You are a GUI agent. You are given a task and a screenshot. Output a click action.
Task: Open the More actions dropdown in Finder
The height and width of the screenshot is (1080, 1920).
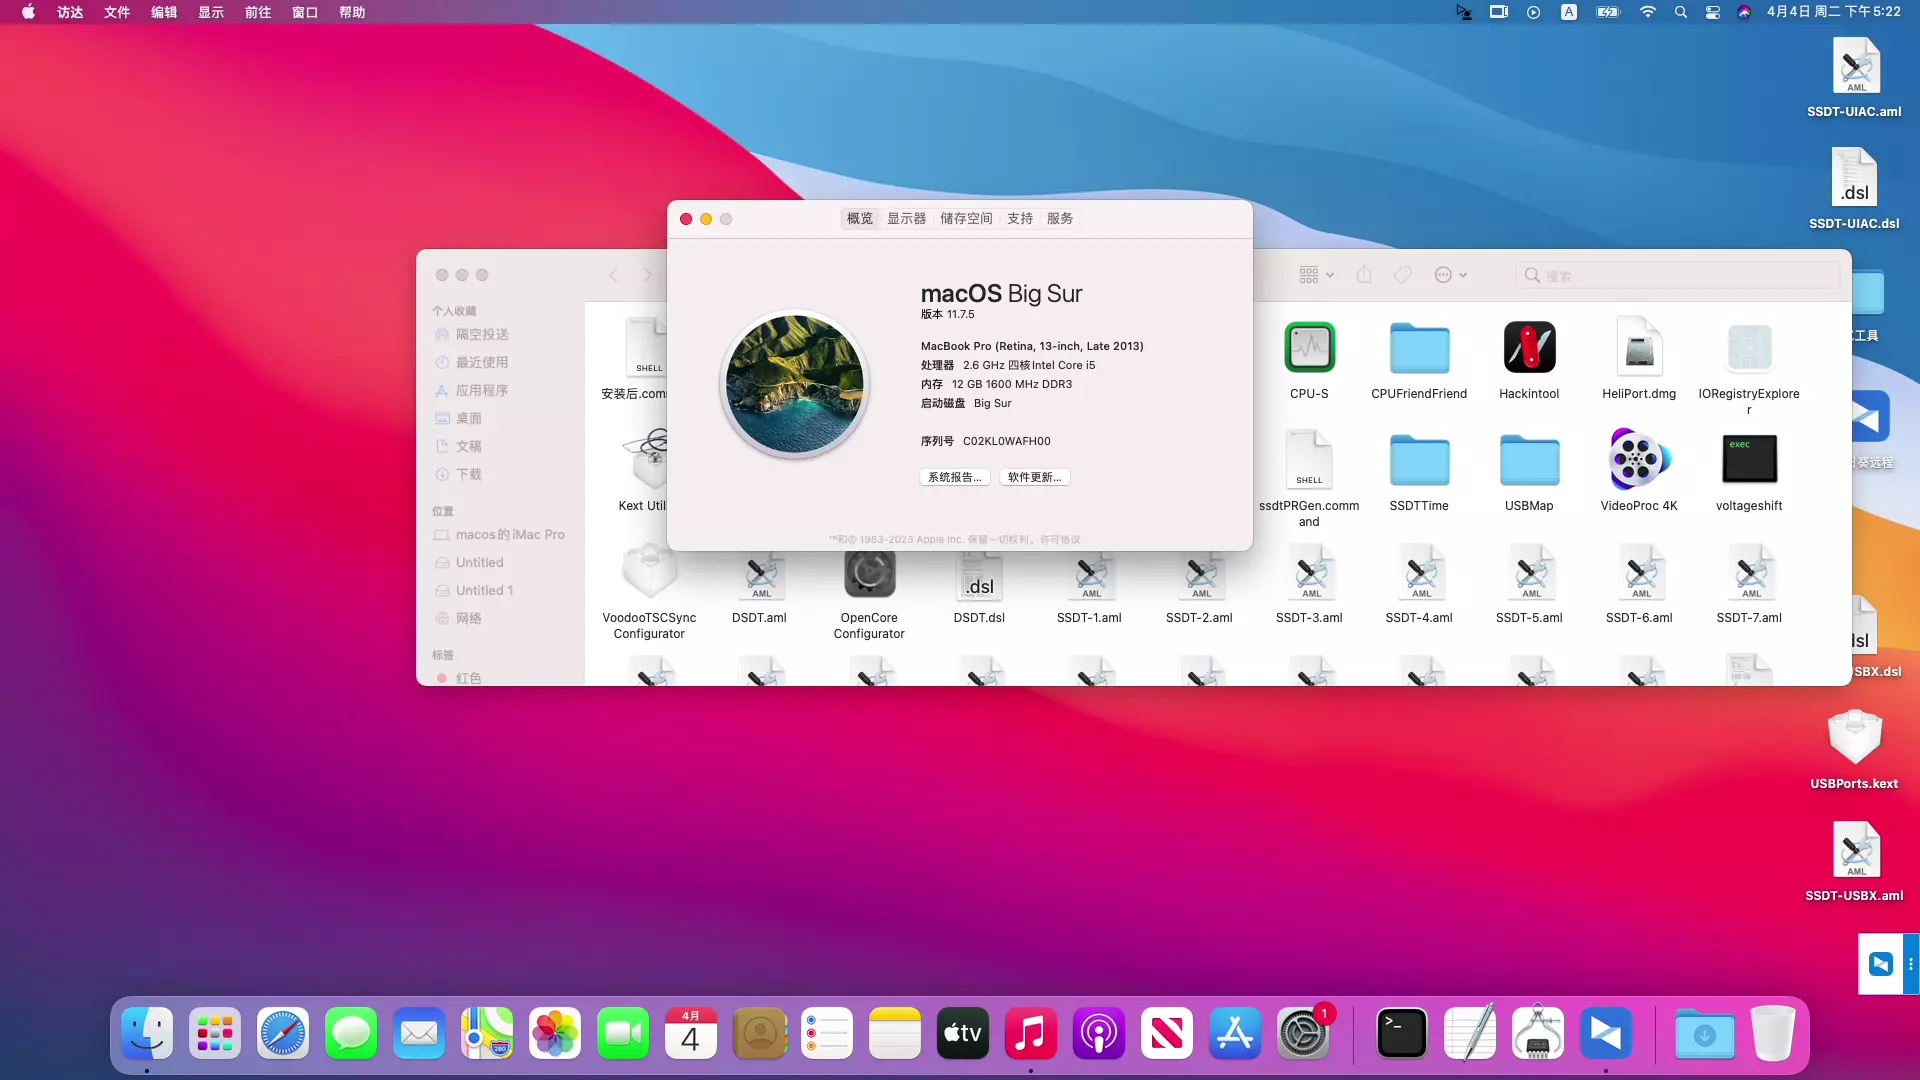(x=1449, y=274)
